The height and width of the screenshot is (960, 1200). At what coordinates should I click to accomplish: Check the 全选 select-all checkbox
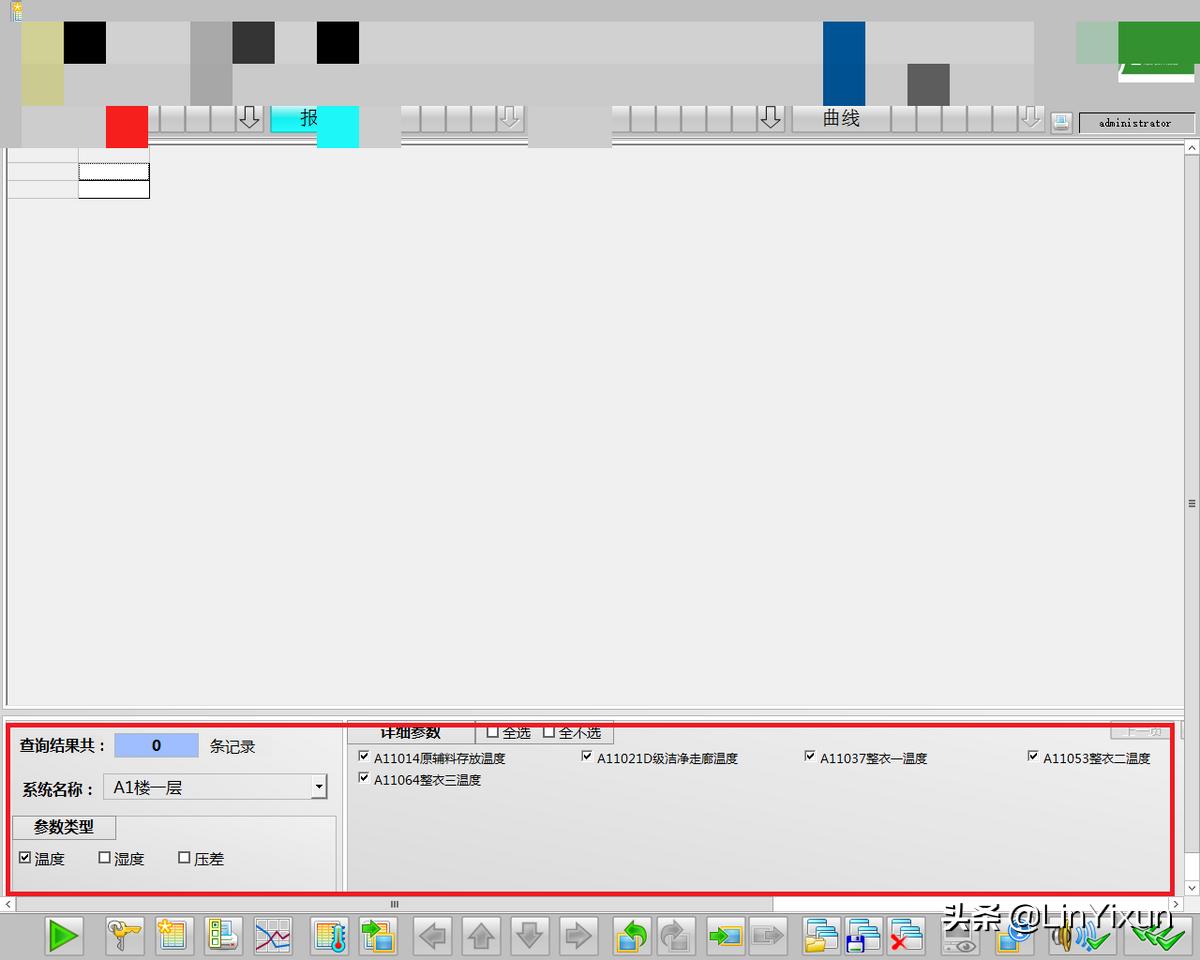pyautogui.click(x=492, y=732)
